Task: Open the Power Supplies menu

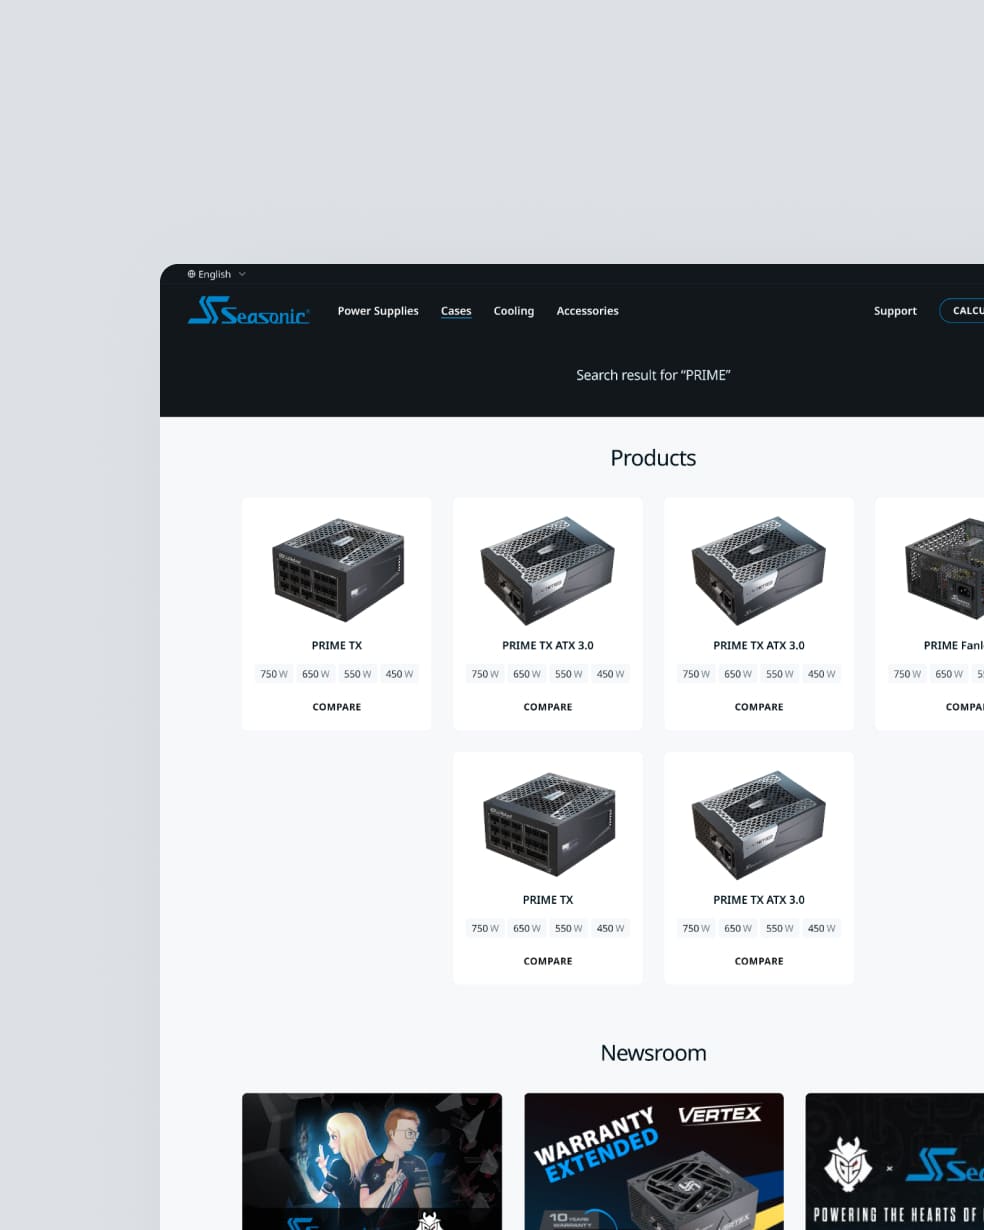Action: point(378,311)
